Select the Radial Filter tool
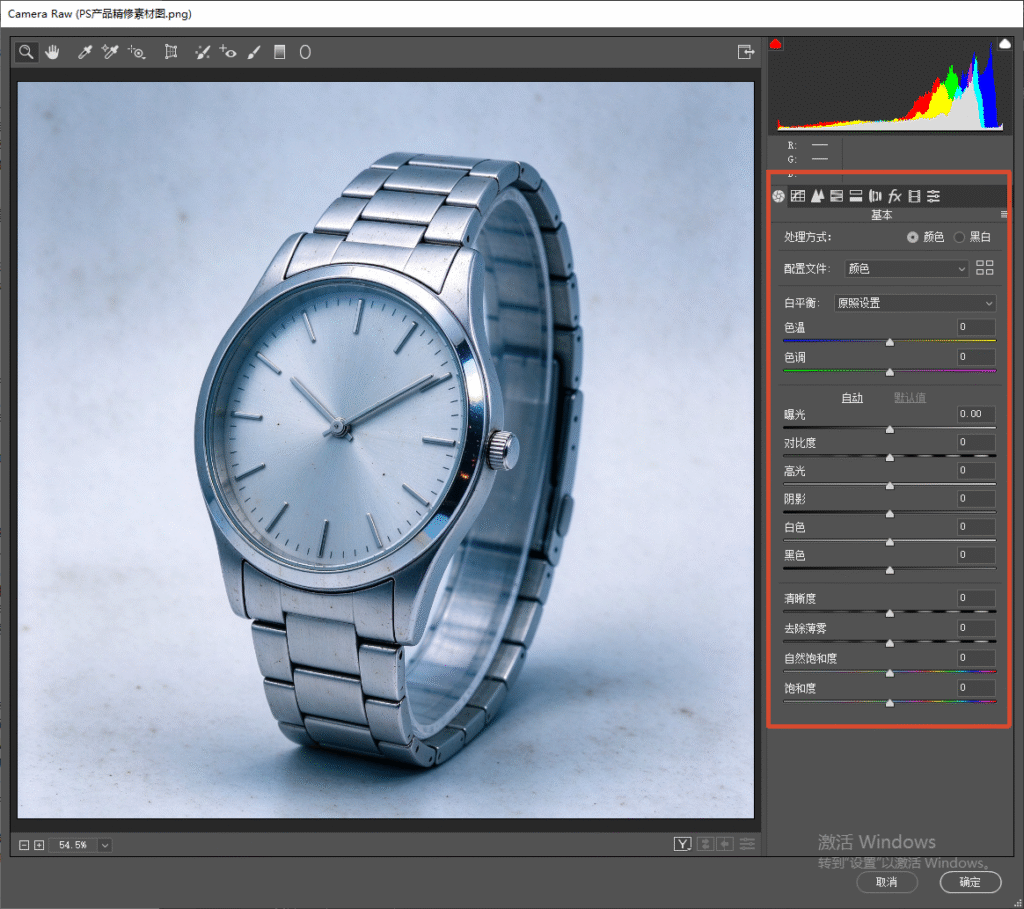This screenshot has width=1024, height=909. coord(305,52)
